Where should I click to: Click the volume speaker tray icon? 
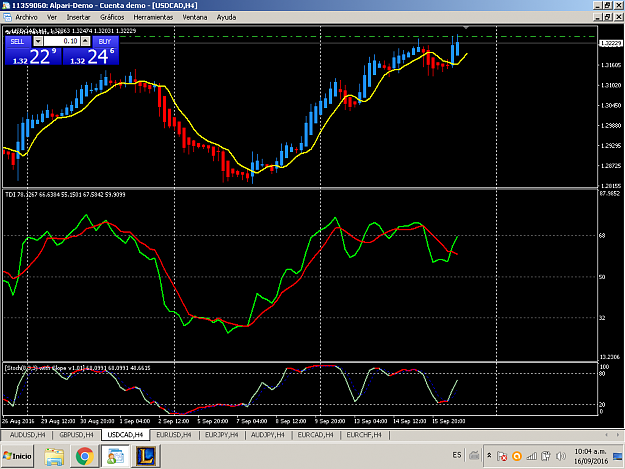click(561, 456)
